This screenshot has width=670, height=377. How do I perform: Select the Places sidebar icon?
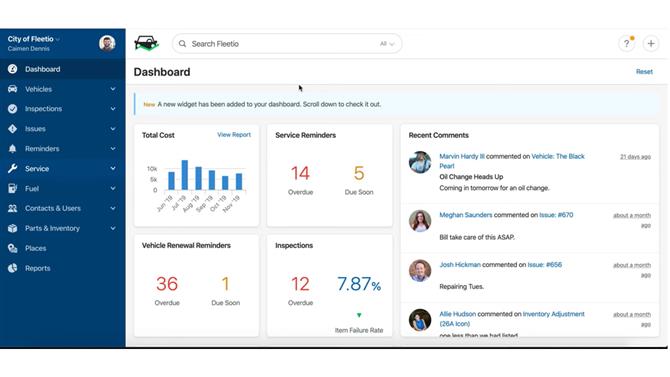click(12, 248)
